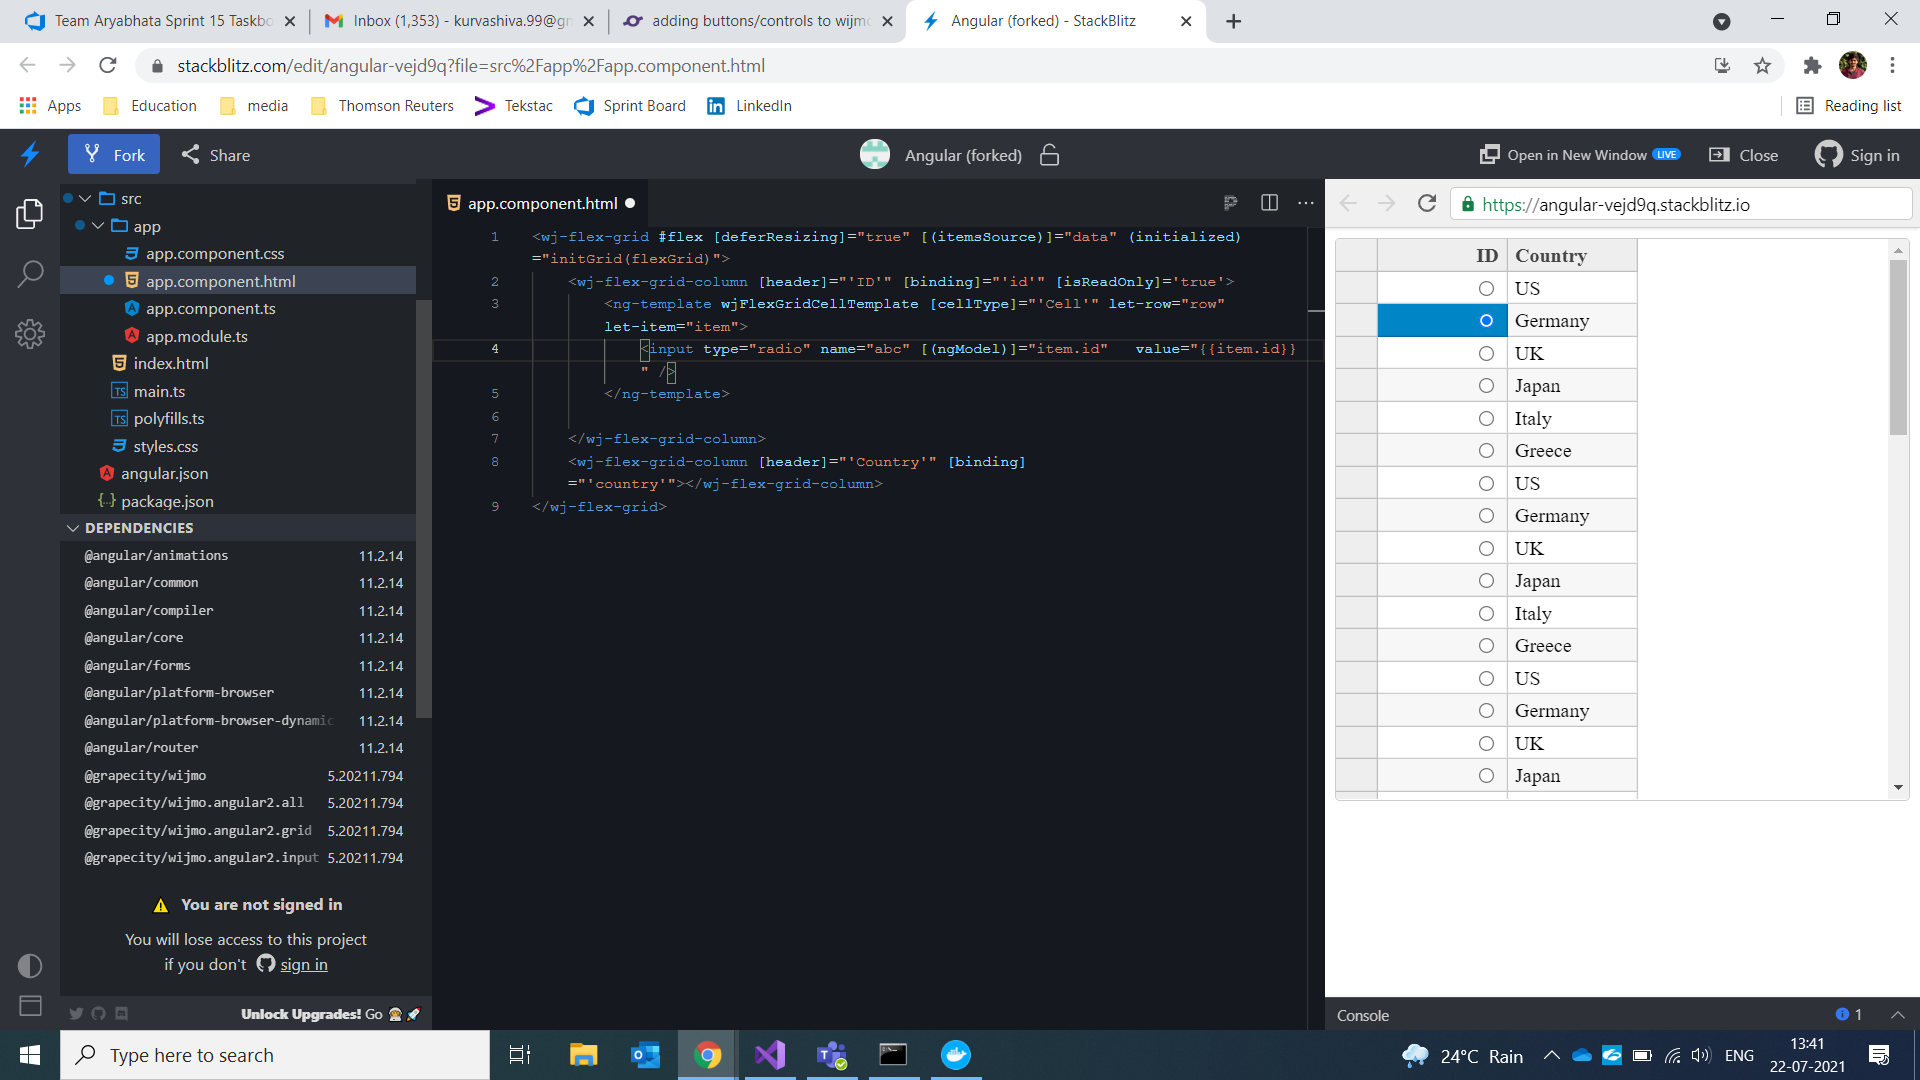Viewport: 1920px width, 1080px height.
Task: Open editor more actions ellipsis
Action: [1306, 203]
